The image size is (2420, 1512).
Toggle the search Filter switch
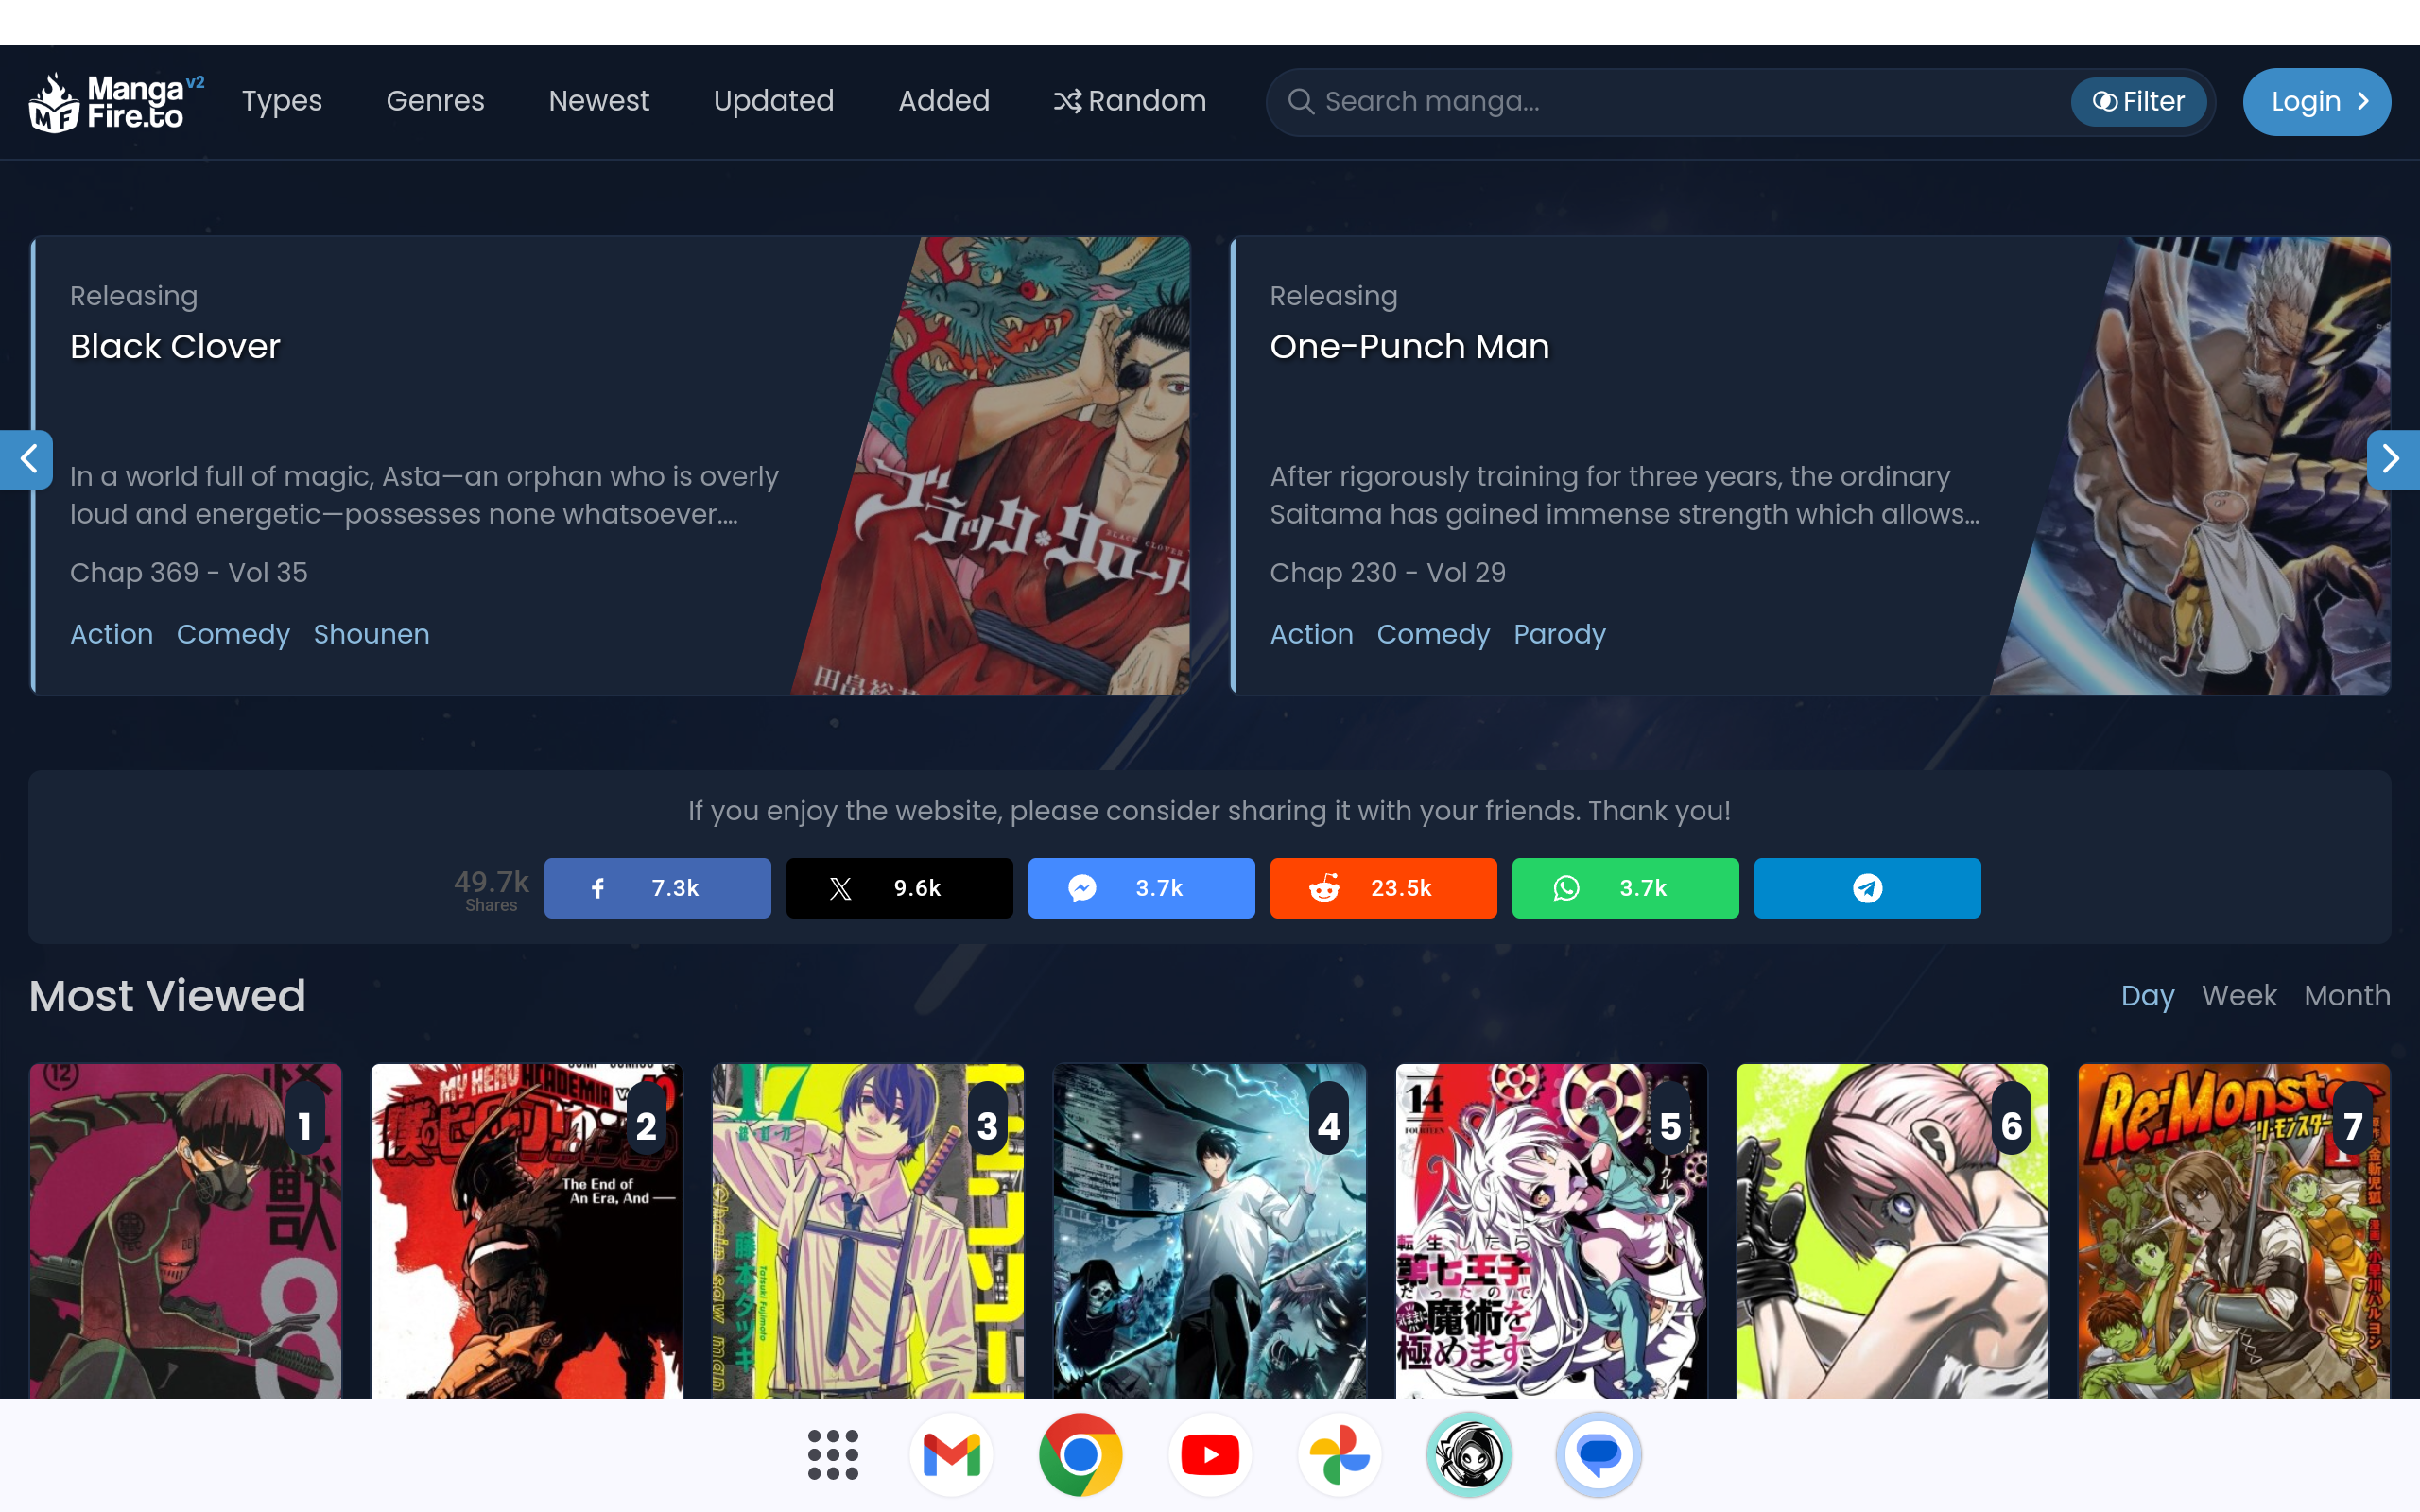point(2138,102)
